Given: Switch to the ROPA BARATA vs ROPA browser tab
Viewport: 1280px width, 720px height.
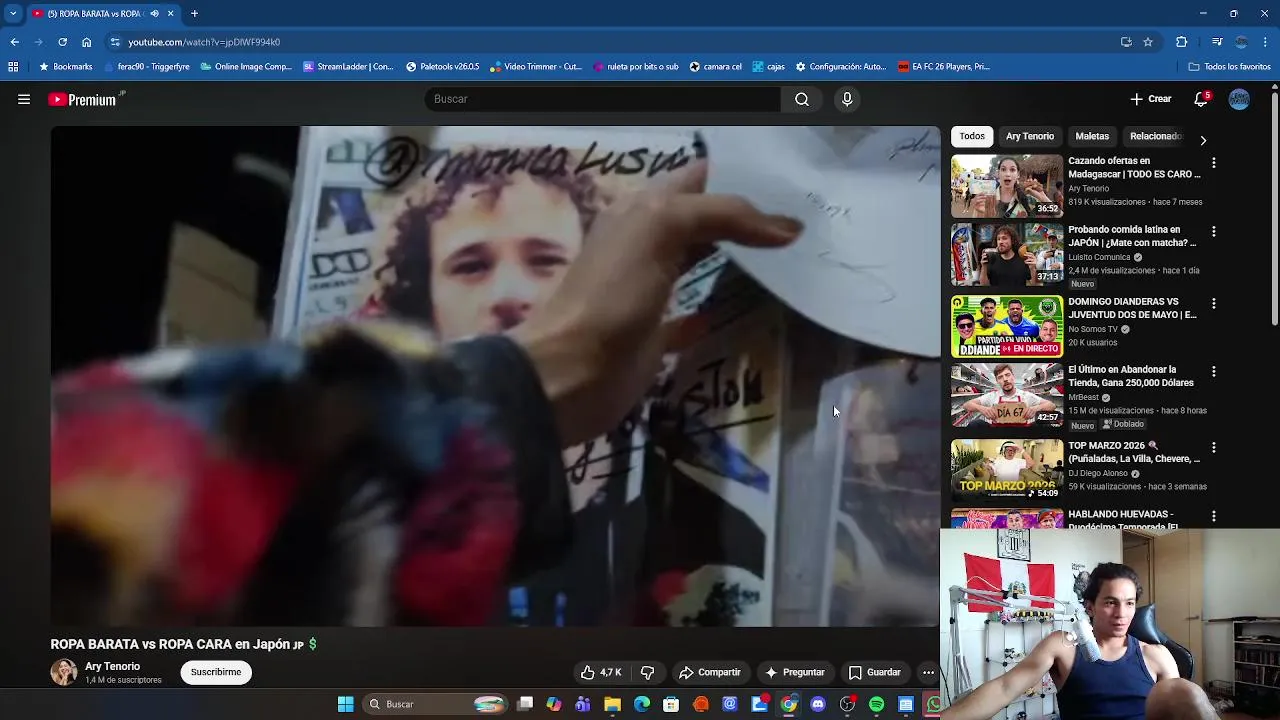Looking at the screenshot, I should 95,14.
